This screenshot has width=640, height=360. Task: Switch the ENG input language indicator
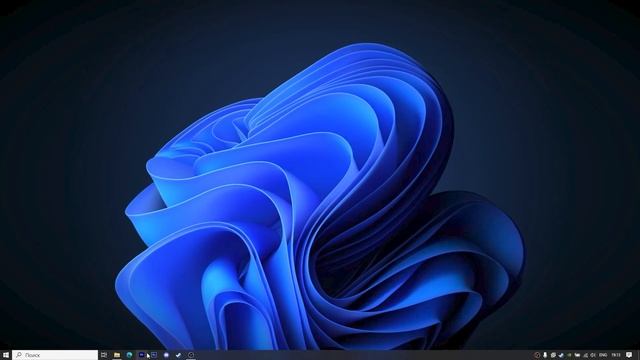[603, 355]
